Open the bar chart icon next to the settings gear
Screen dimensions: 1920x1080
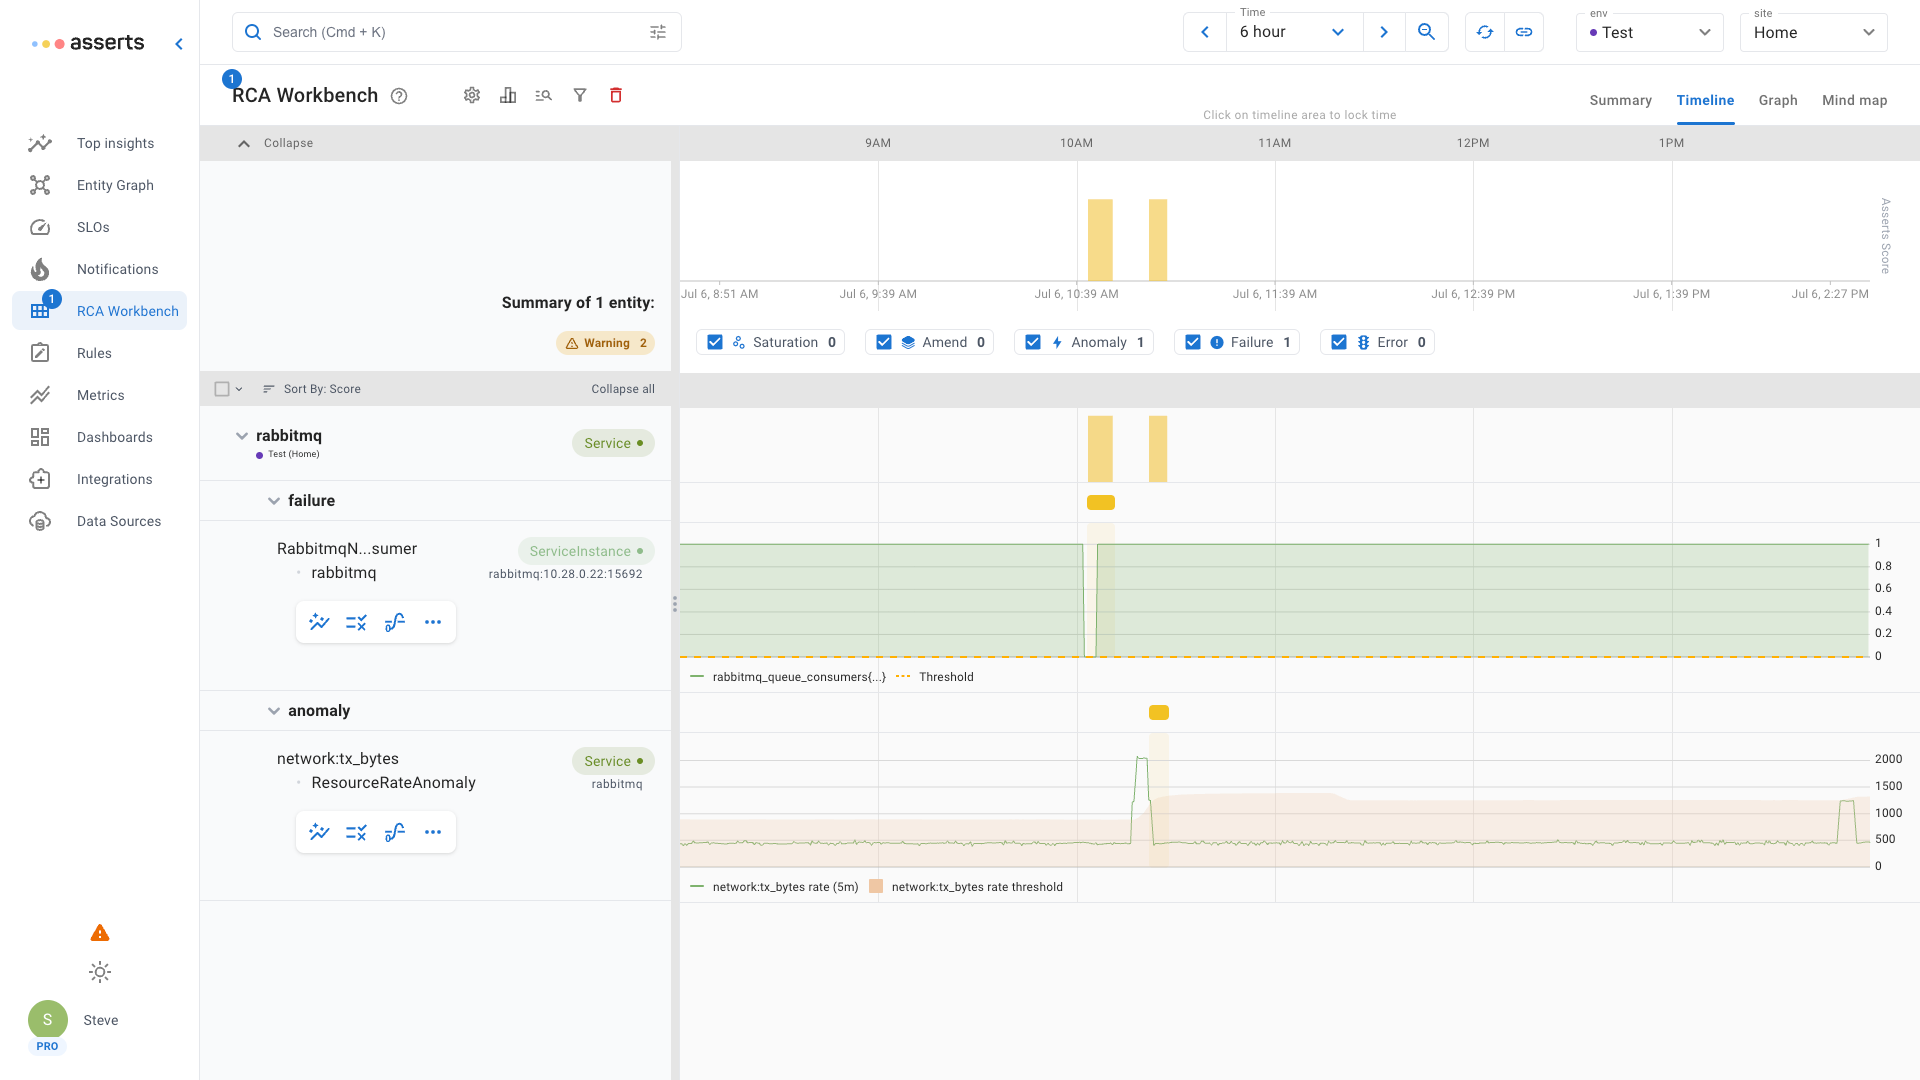(508, 95)
